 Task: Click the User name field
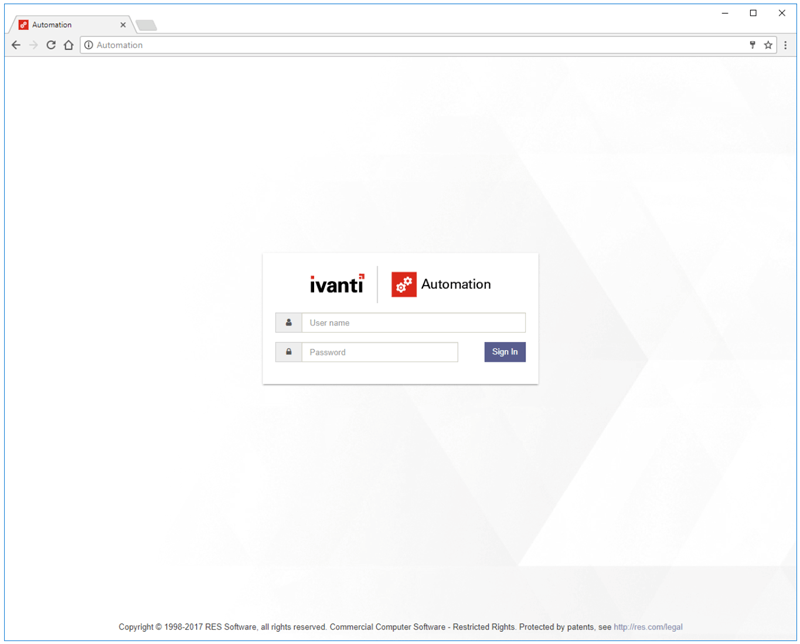(x=413, y=323)
